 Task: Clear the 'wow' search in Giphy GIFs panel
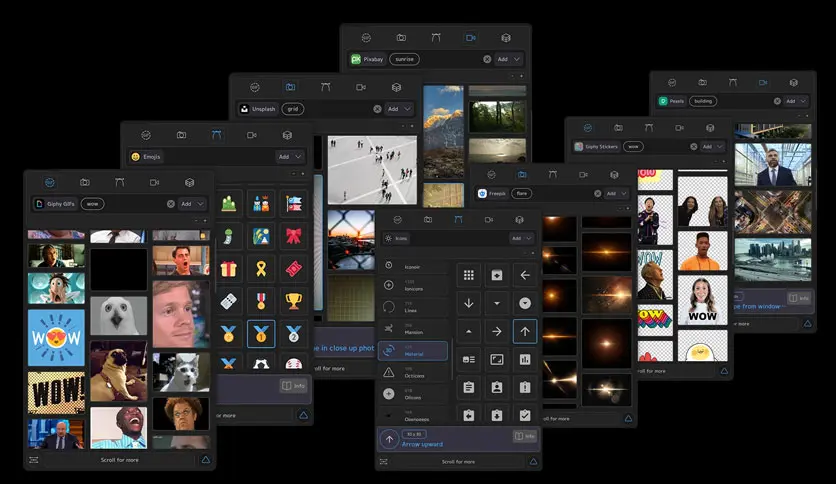[x=171, y=204]
